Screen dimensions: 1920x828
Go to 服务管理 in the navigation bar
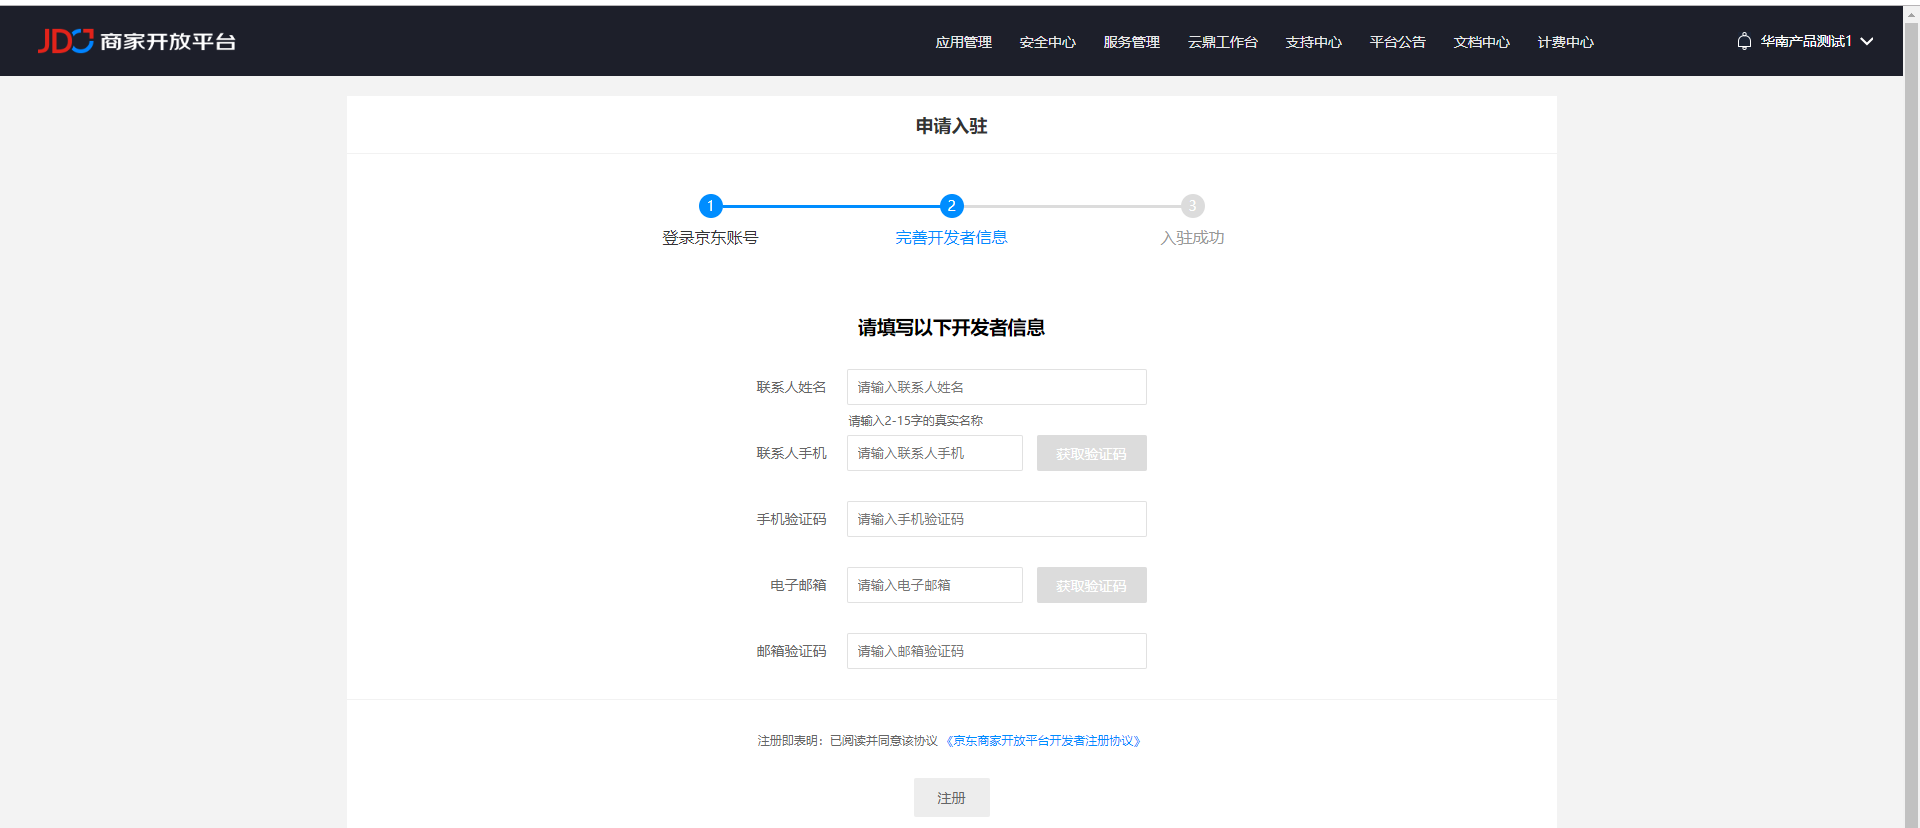point(1131,42)
